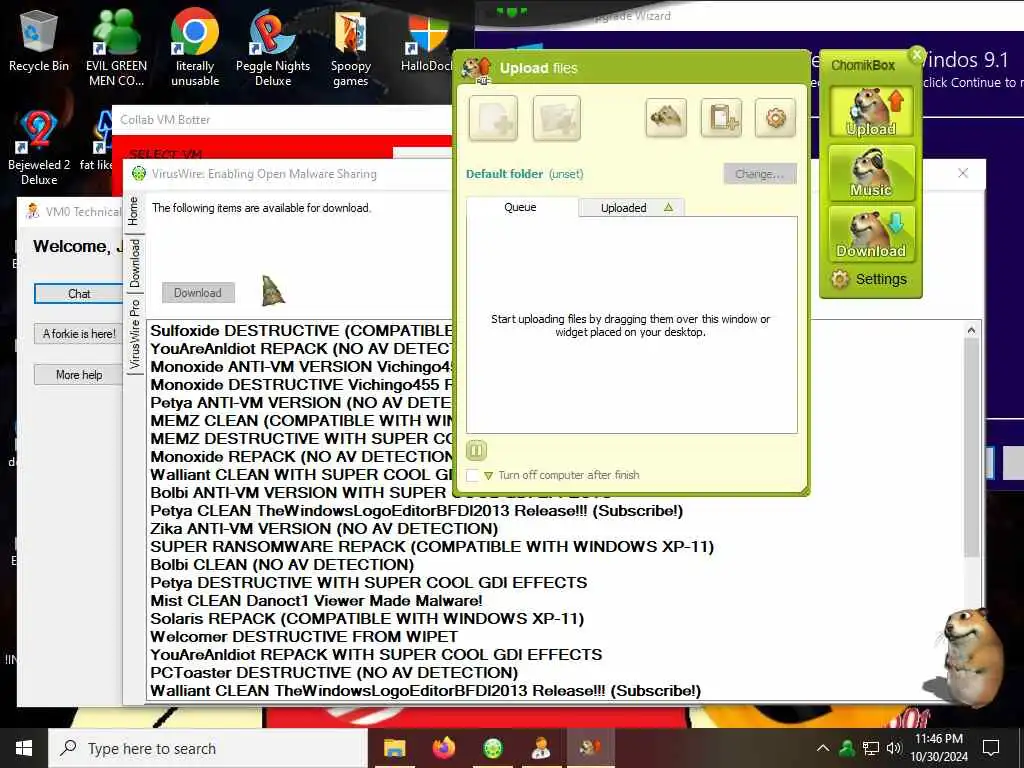Open the HalloDoc desktop shortcut
Viewport: 1024px width, 768px height.
click(428, 43)
